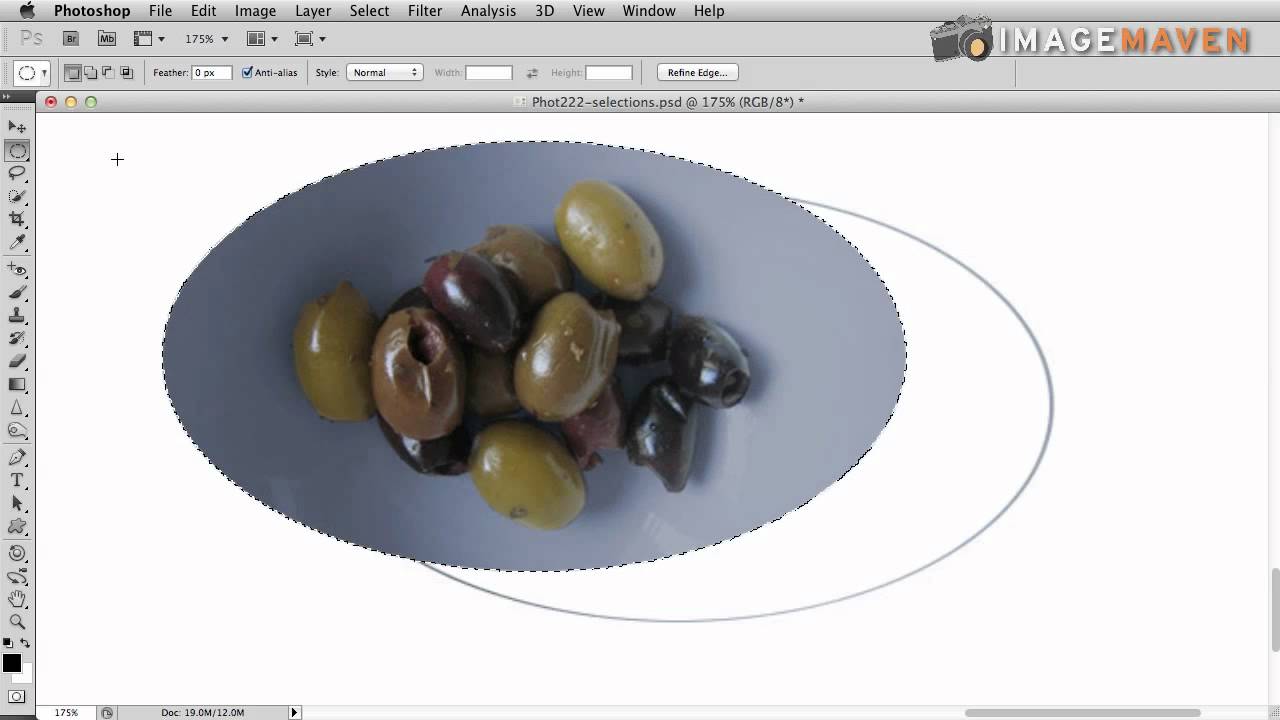The width and height of the screenshot is (1280, 720).
Task: Select the Red Eye healing tool
Action: click(17, 269)
